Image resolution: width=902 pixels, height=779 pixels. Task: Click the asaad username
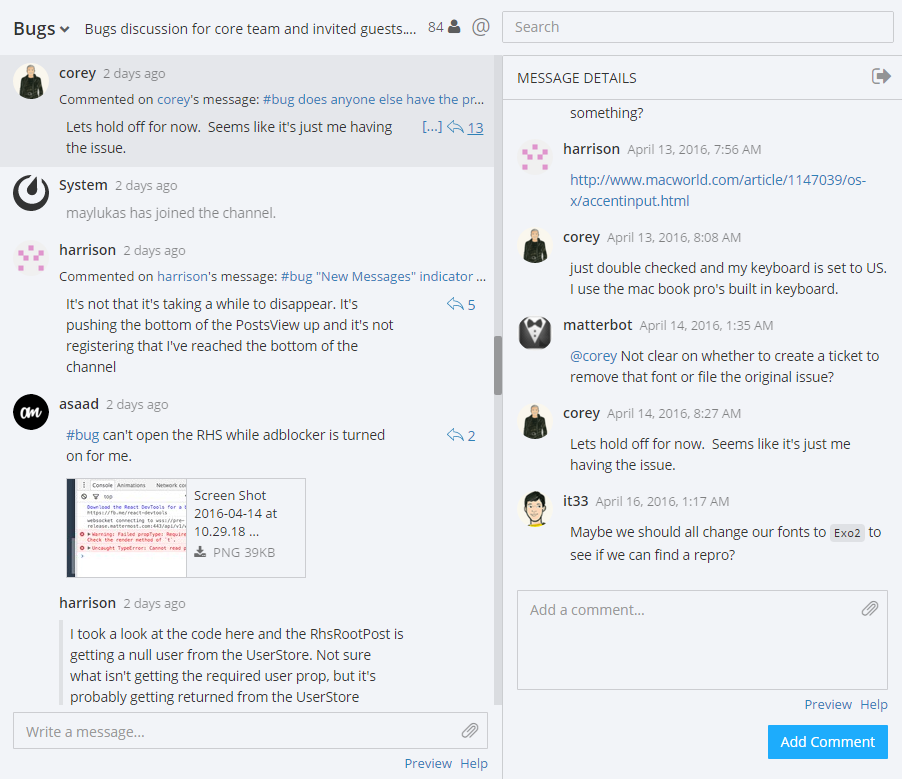pos(79,404)
